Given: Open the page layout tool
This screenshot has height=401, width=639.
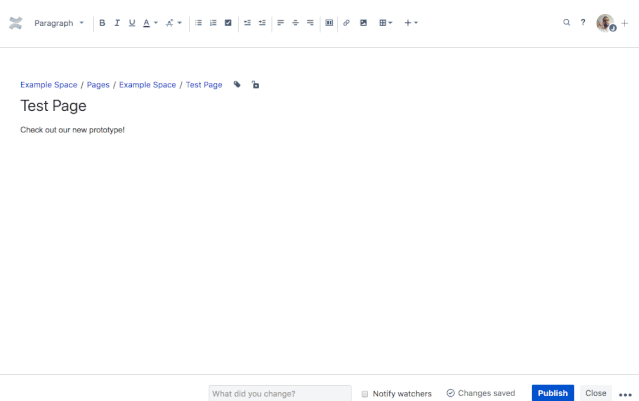Looking at the screenshot, I should click(x=329, y=23).
